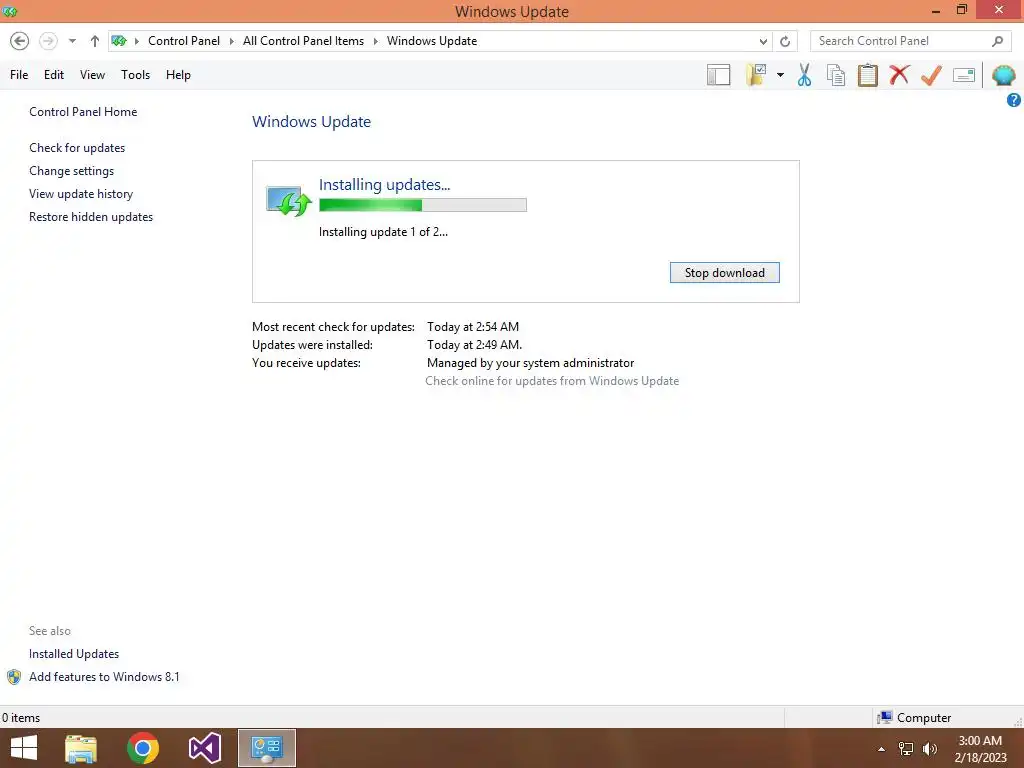Click the '0 items' status bar text
Screen dimensions: 1024x768
pos(21,718)
